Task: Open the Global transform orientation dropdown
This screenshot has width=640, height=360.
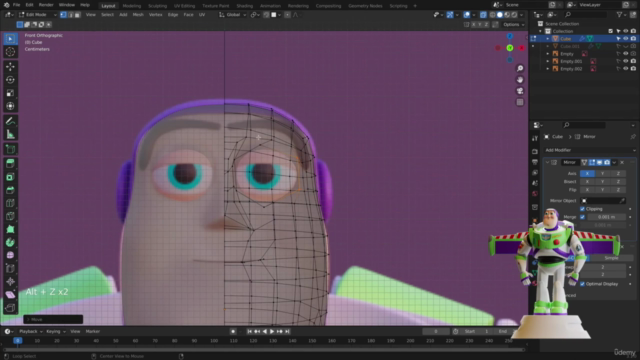Action: coord(233,15)
